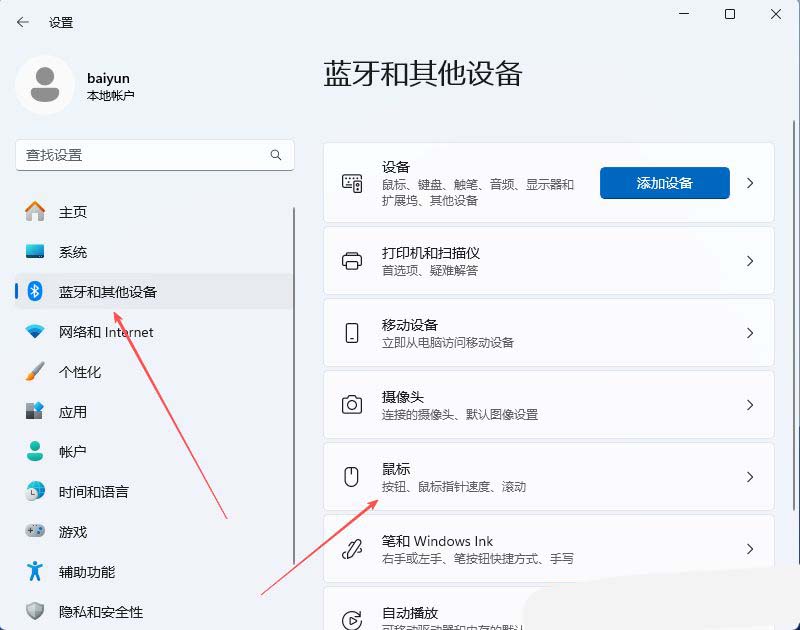
Task: Click the 查找设置 search field
Action: 155,155
